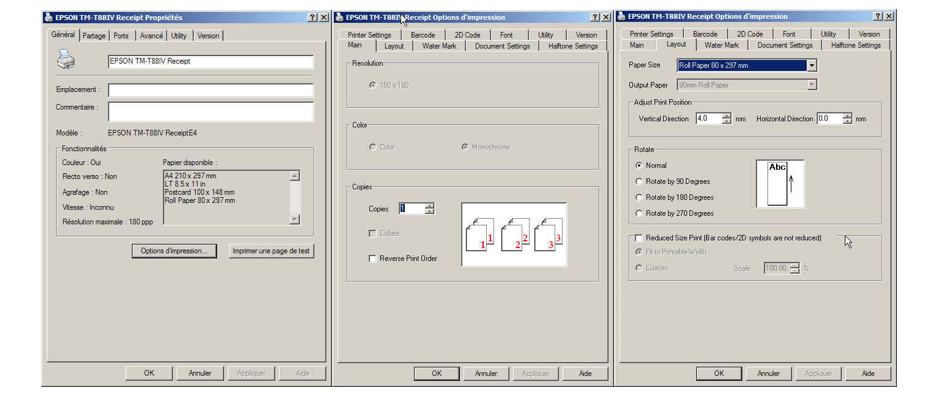The image size is (941, 407).
Task: Click the Custom scale radio button
Action: pos(639,268)
